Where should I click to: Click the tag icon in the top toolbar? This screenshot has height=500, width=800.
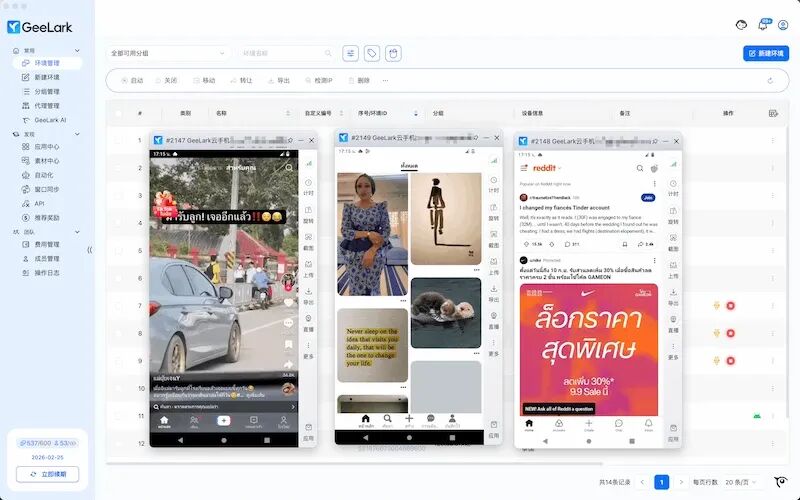click(372, 53)
